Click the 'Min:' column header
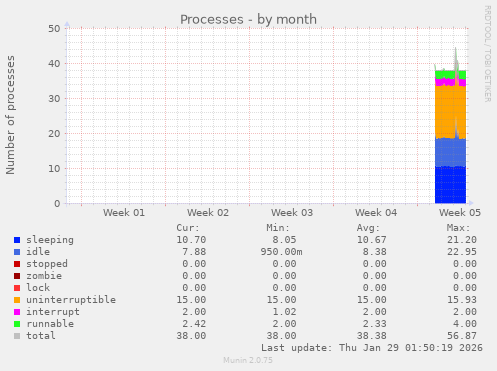 278,228
